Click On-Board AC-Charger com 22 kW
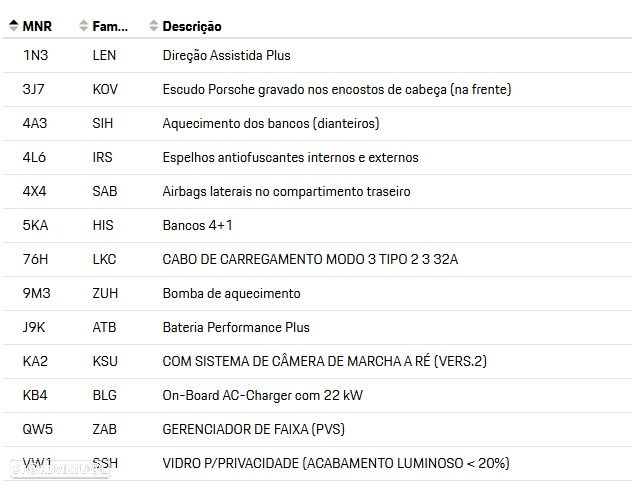The image size is (632, 489). click(x=262, y=395)
